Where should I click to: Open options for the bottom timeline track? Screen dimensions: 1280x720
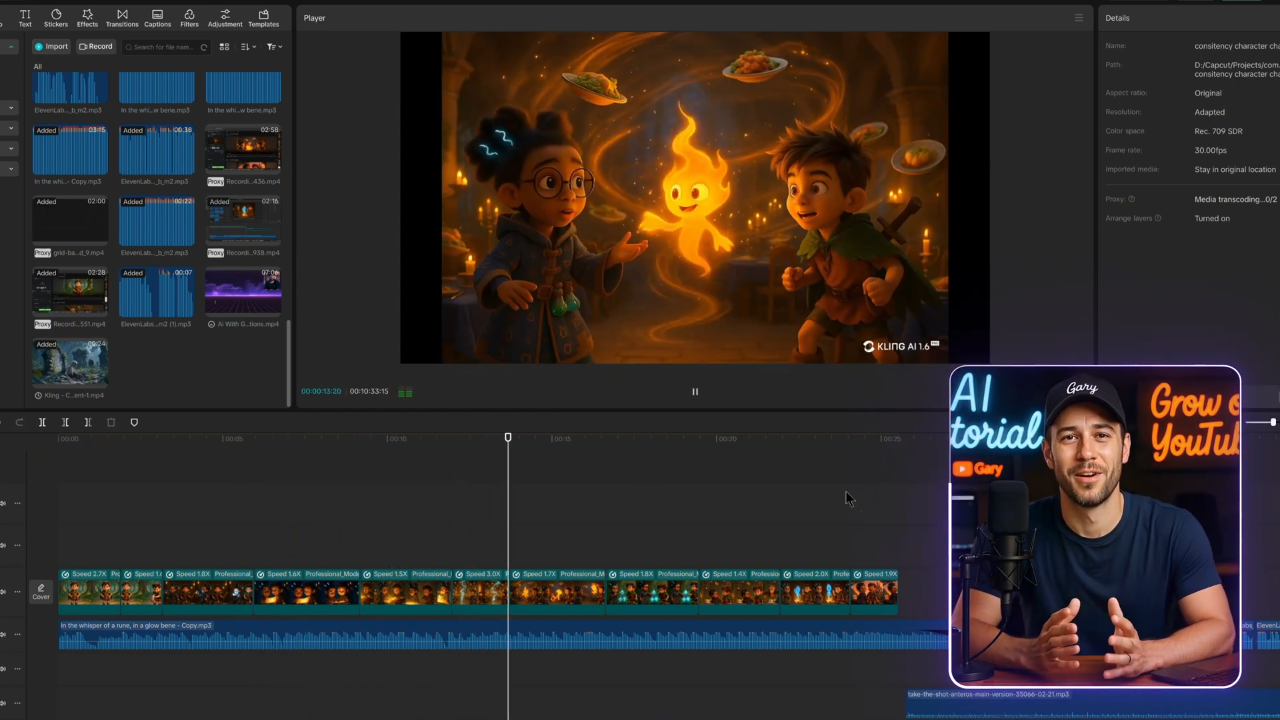[17, 703]
